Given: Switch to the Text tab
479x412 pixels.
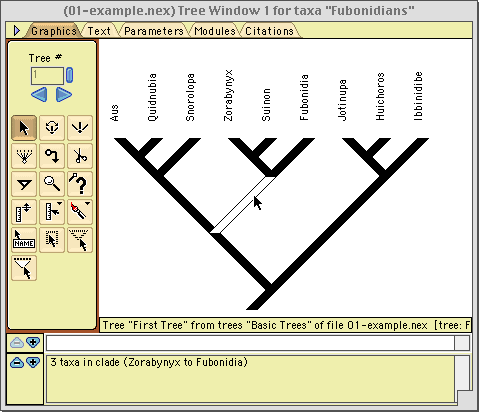Looking at the screenshot, I should pyautogui.click(x=99, y=31).
